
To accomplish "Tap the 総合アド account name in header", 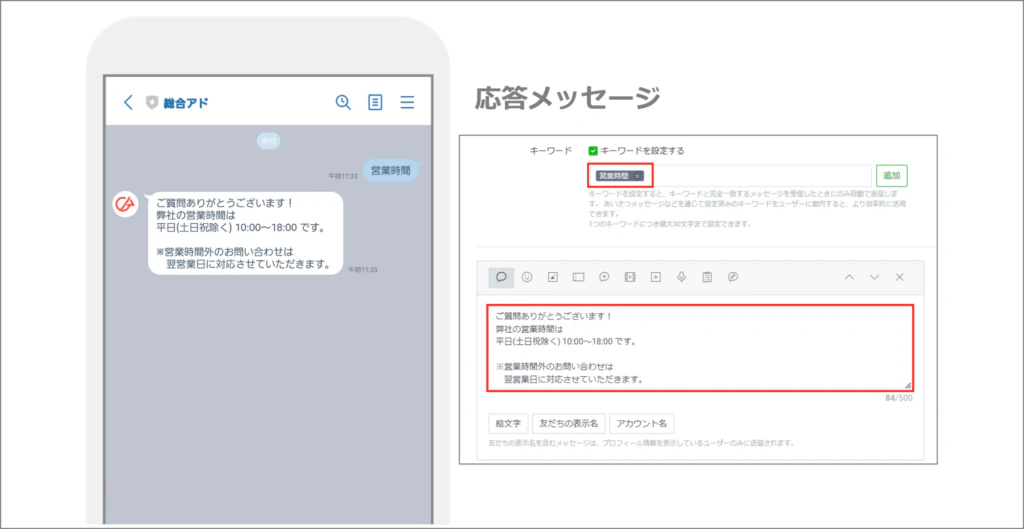I will click(186, 103).
